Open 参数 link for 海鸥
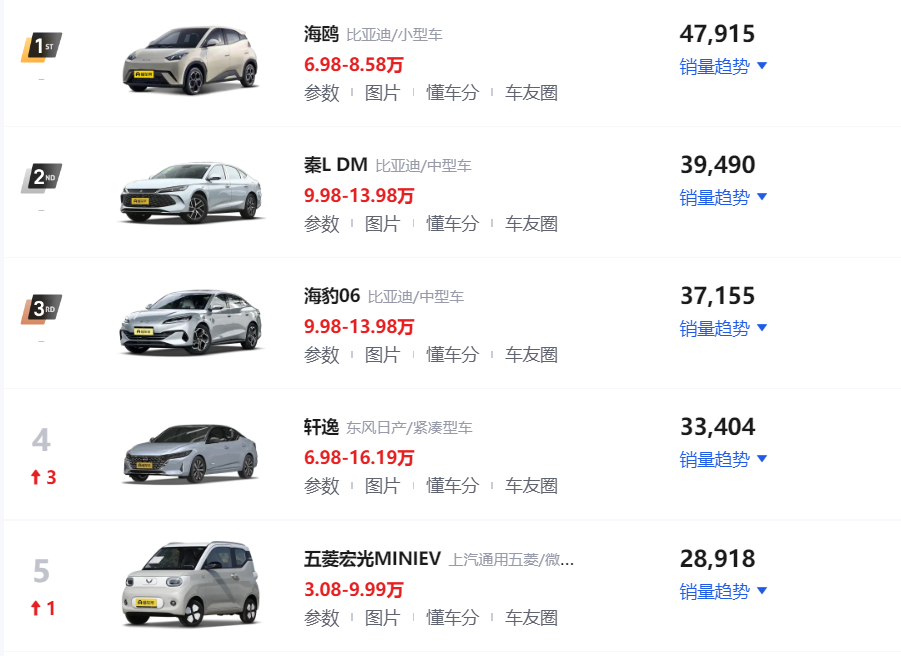Viewport: 901px width, 656px height. tap(322, 92)
